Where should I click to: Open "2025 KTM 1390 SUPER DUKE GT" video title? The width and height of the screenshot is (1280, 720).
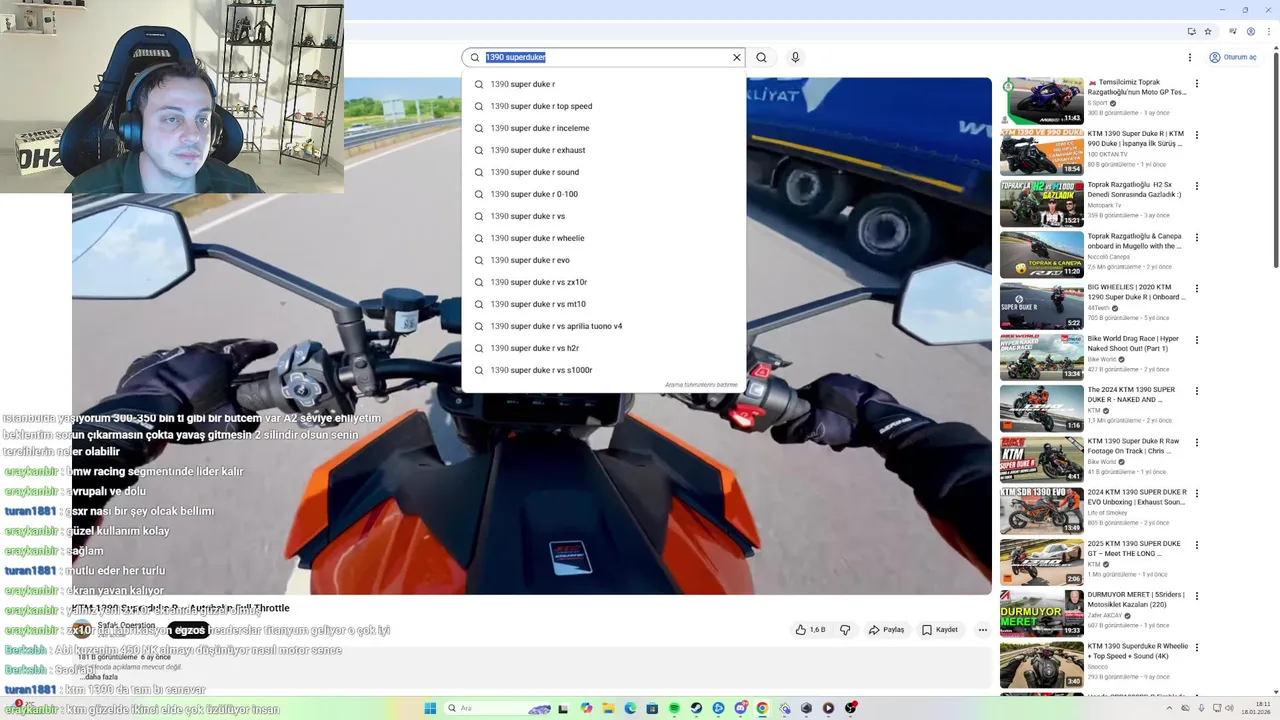point(1134,548)
